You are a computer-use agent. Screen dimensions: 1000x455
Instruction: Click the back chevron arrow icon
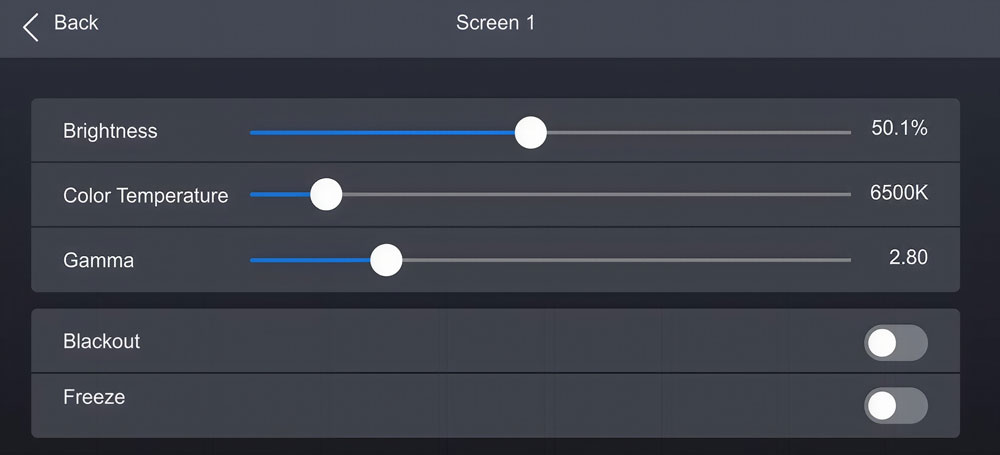[x=31, y=27]
